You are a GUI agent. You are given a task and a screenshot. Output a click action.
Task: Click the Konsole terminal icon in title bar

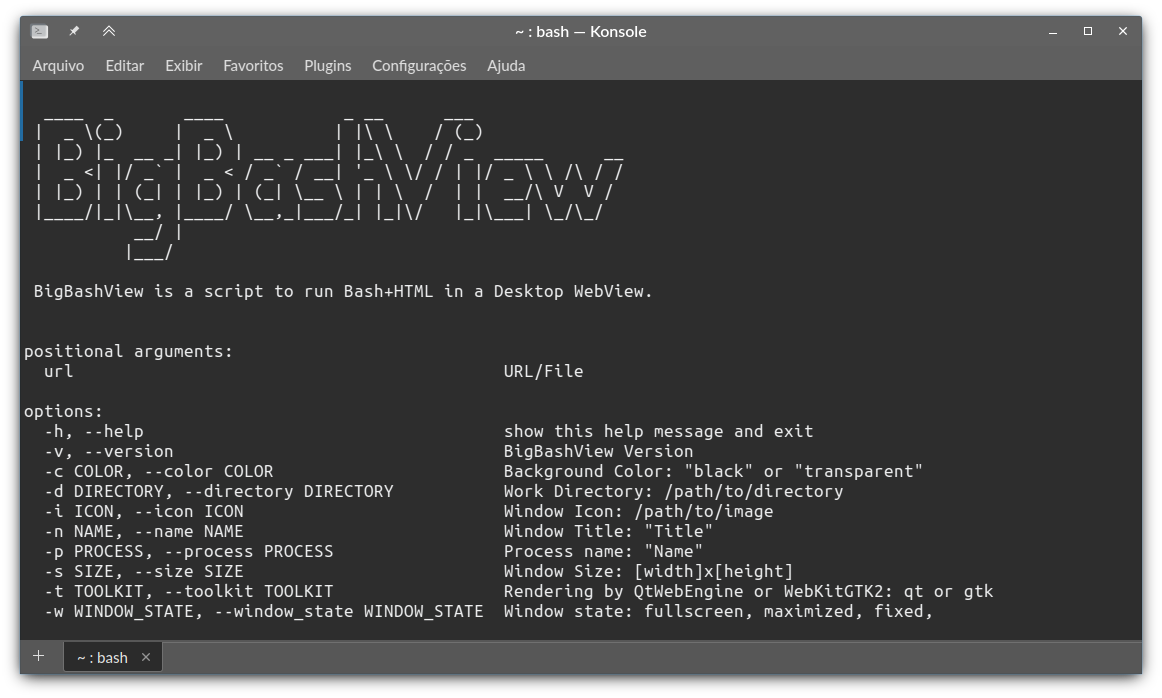[x=40, y=31]
